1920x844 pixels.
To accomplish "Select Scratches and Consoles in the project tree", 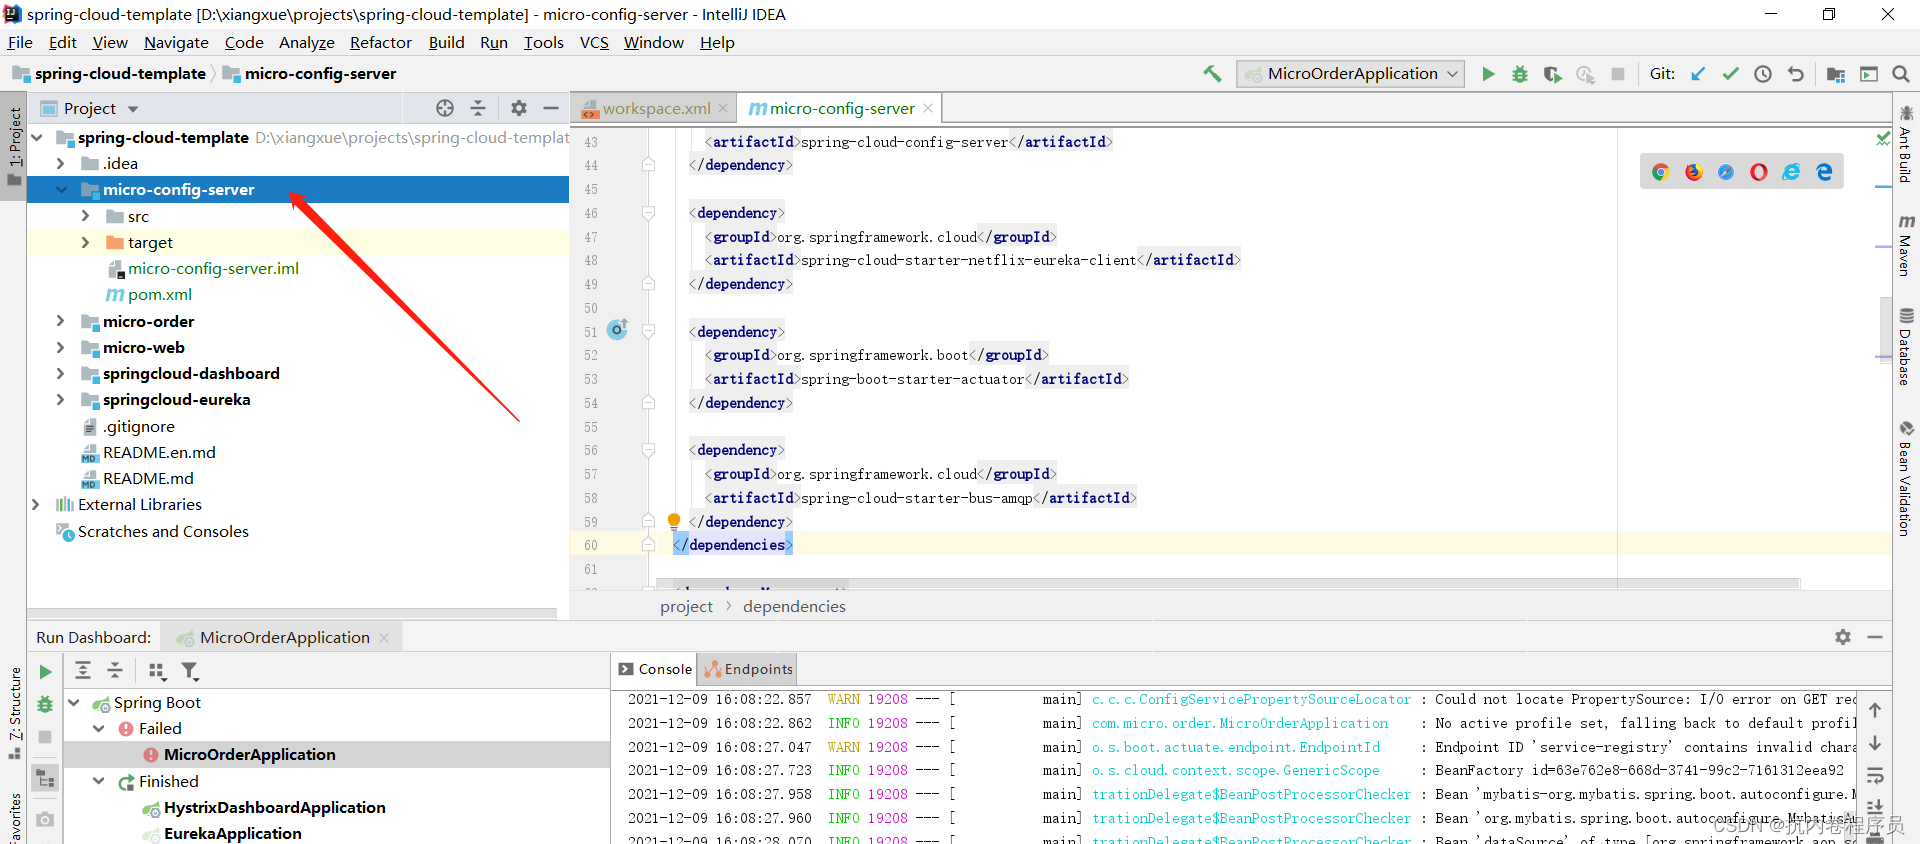I will tap(163, 531).
